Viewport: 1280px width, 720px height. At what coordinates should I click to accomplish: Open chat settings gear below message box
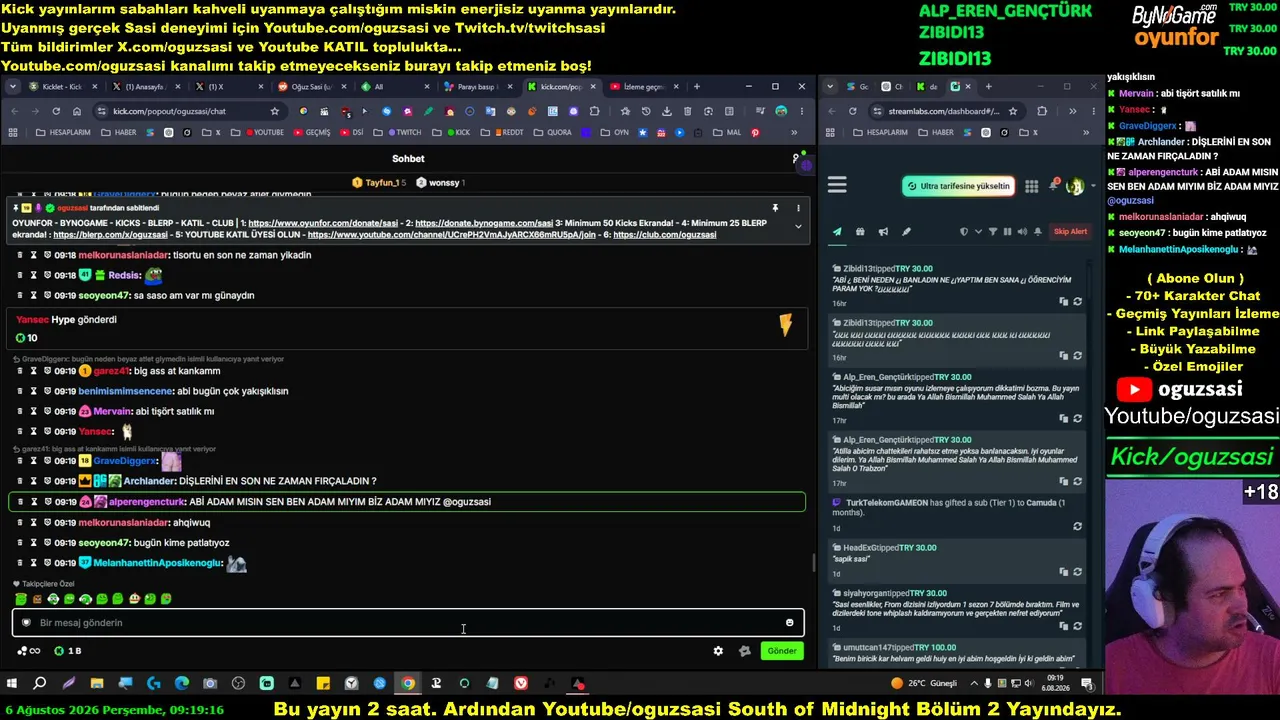(718, 651)
